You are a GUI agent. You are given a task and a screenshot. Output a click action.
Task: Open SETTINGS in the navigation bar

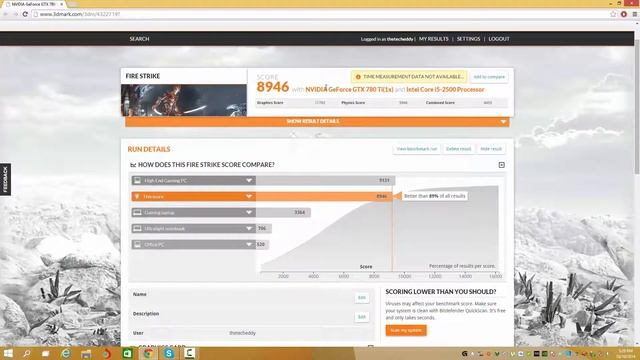pos(468,39)
